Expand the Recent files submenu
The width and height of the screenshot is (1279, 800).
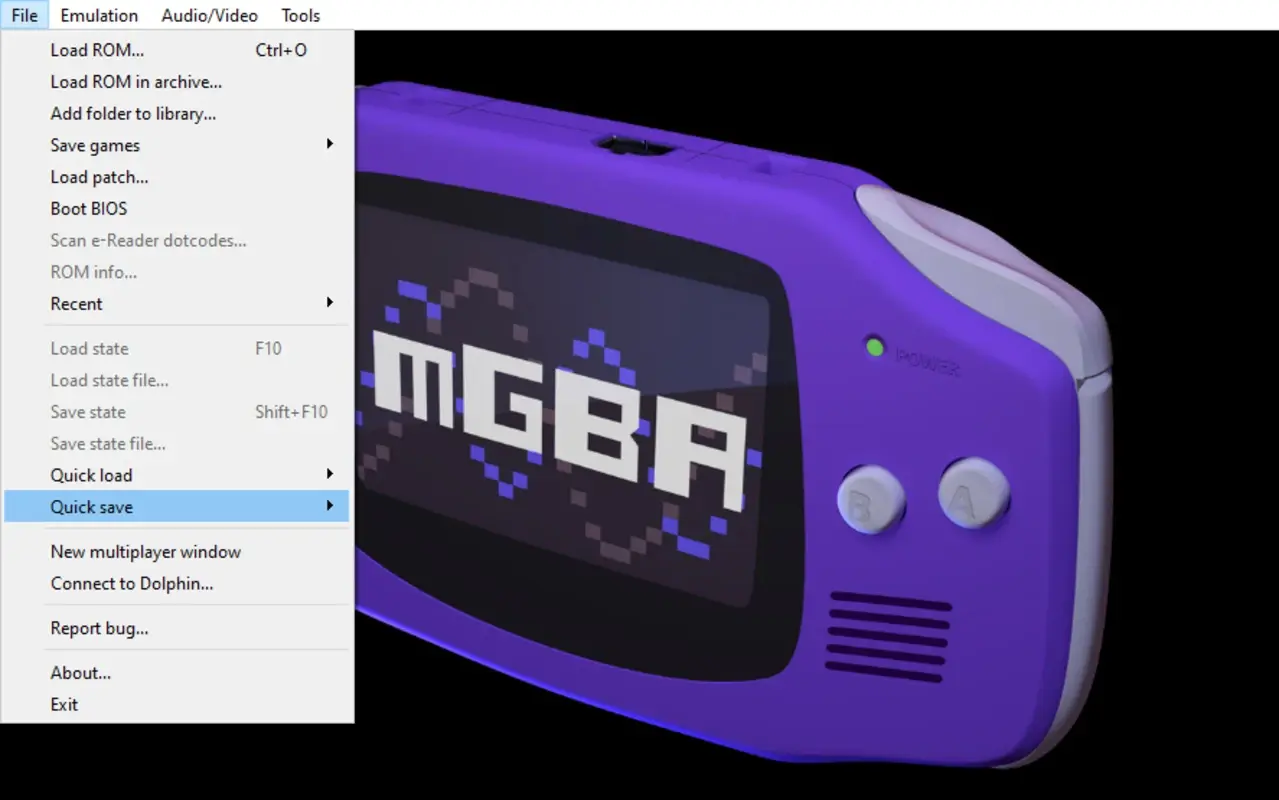click(x=75, y=304)
